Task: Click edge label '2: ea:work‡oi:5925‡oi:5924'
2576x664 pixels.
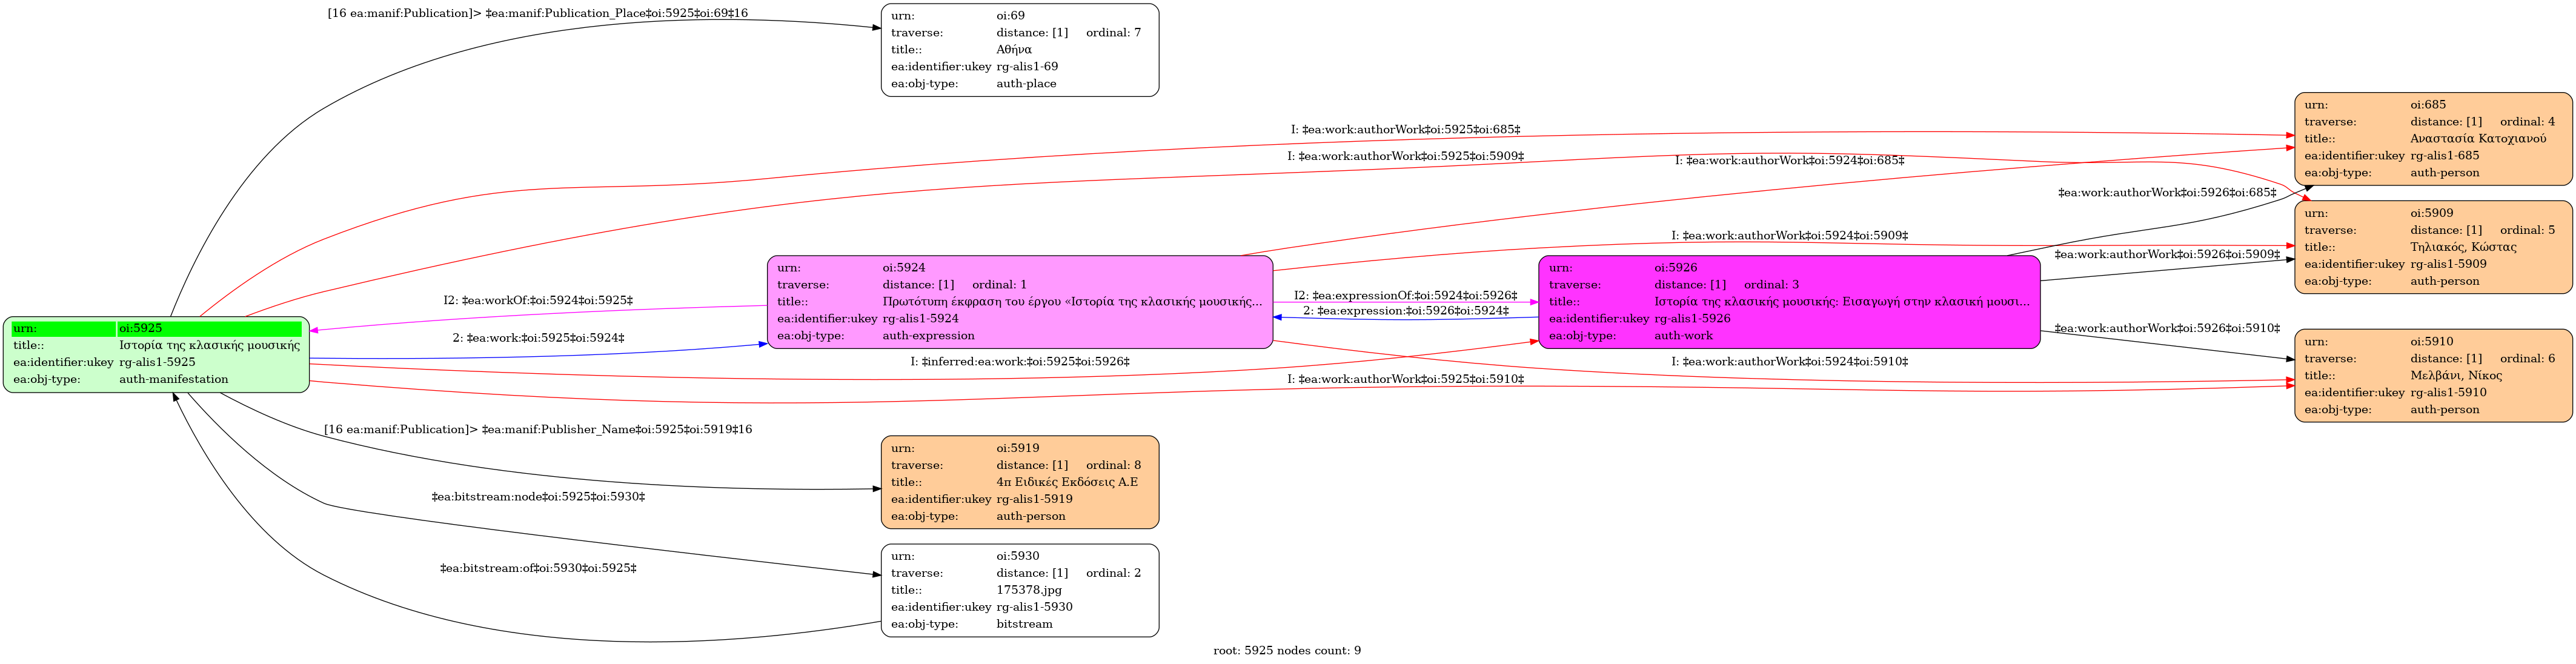Action: coord(538,339)
